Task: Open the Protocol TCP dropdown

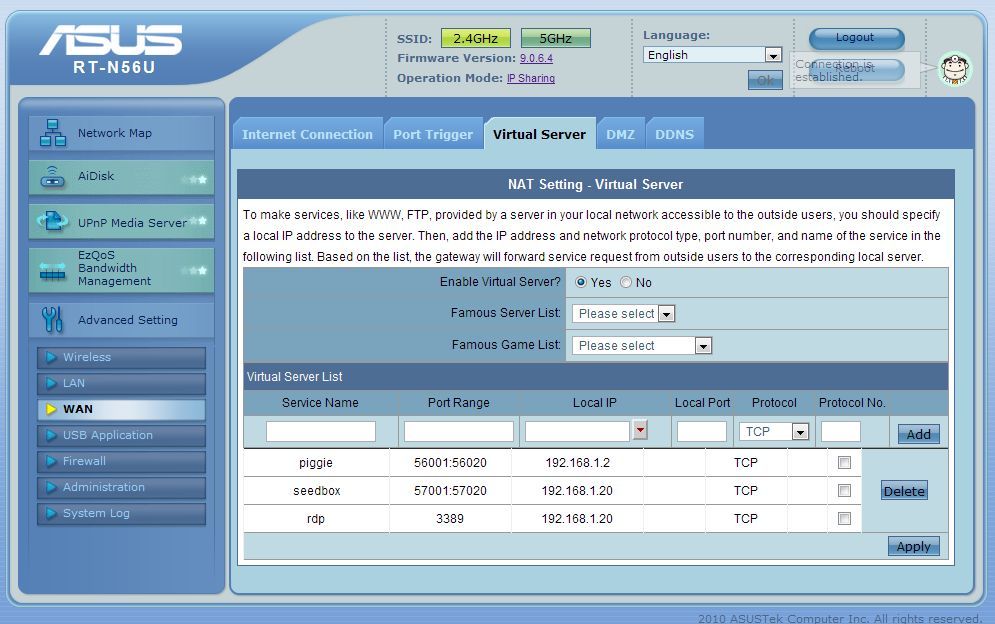Action: (x=774, y=432)
